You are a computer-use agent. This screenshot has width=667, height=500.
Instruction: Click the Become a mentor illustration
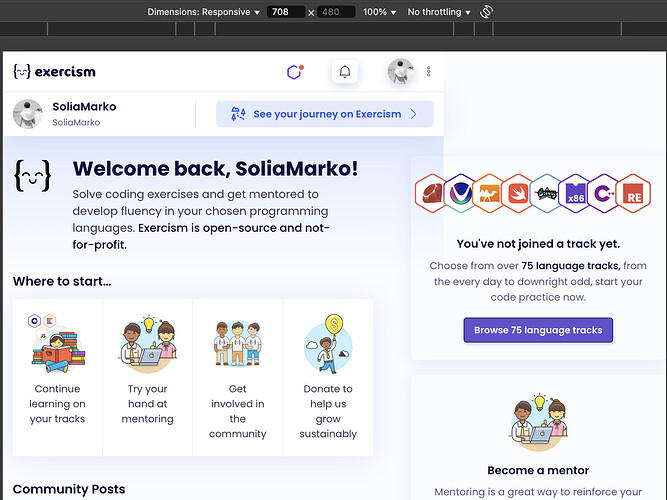(x=539, y=423)
